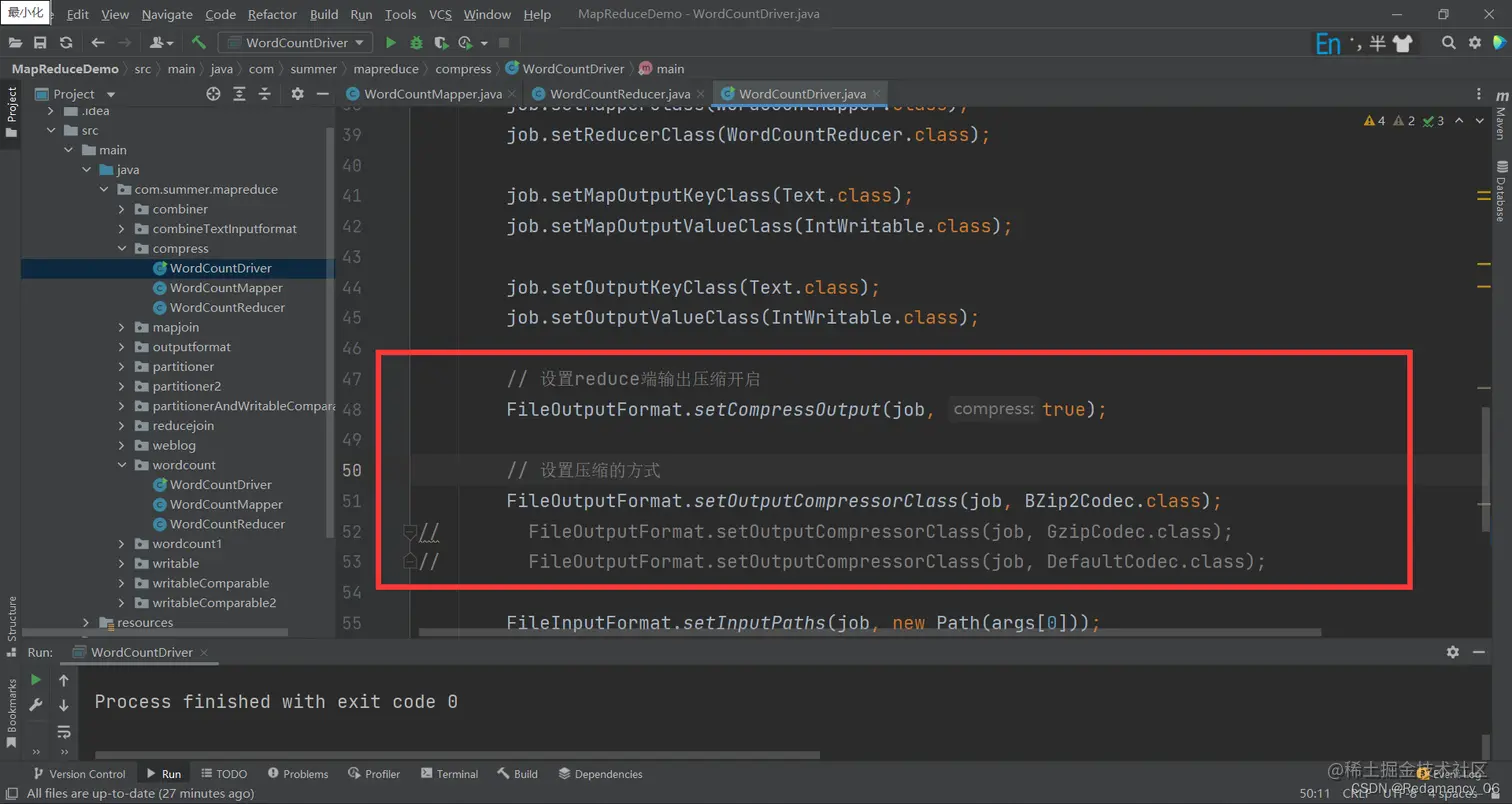This screenshot has height=804, width=1512.
Task: Click the mapreduce breadcrumb in navigation bar
Action: [x=386, y=69]
